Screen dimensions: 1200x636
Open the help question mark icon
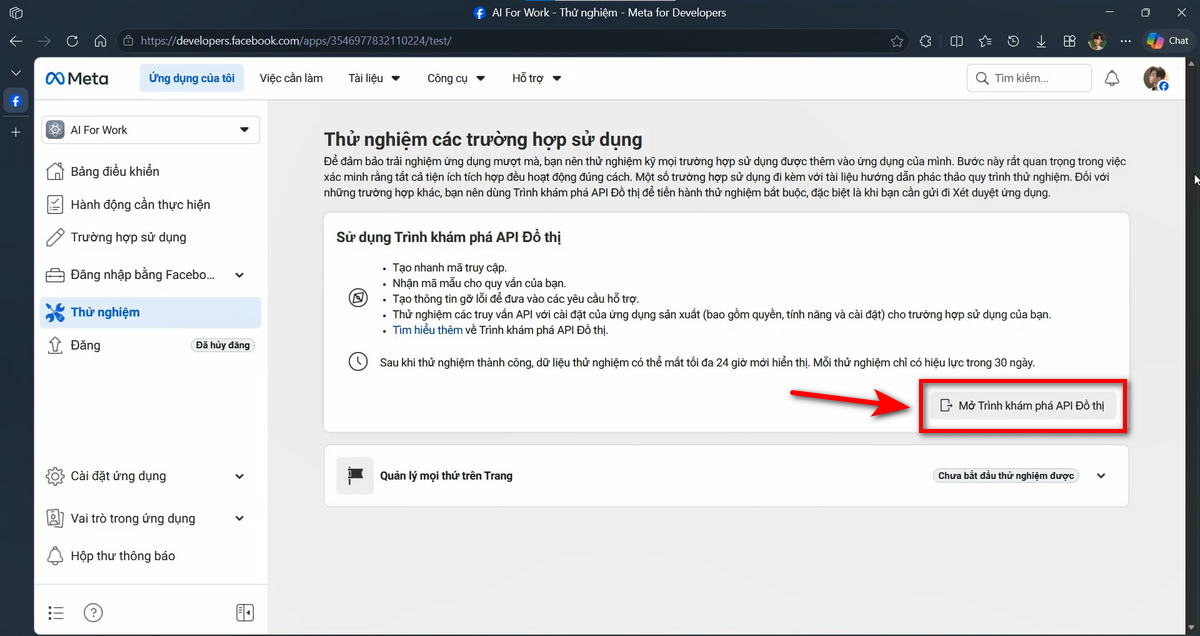(x=92, y=612)
